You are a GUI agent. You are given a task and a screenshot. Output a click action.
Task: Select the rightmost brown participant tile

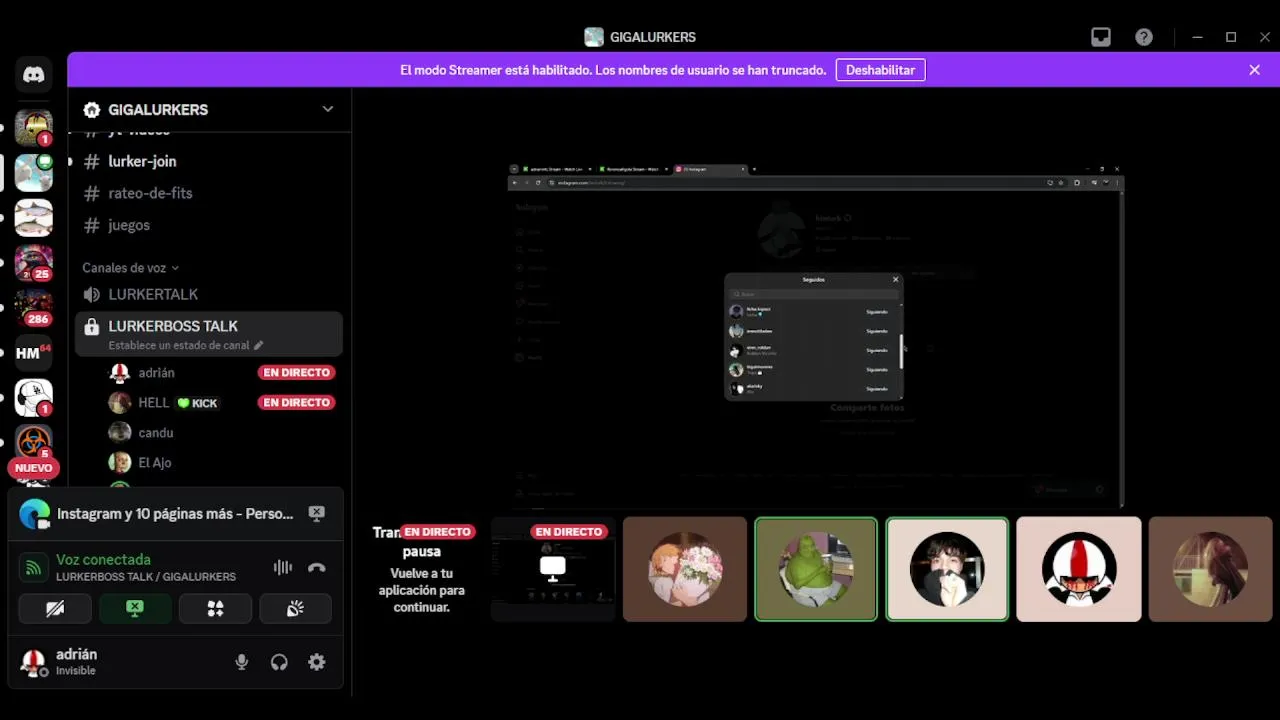pyautogui.click(x=1210, y=569)
